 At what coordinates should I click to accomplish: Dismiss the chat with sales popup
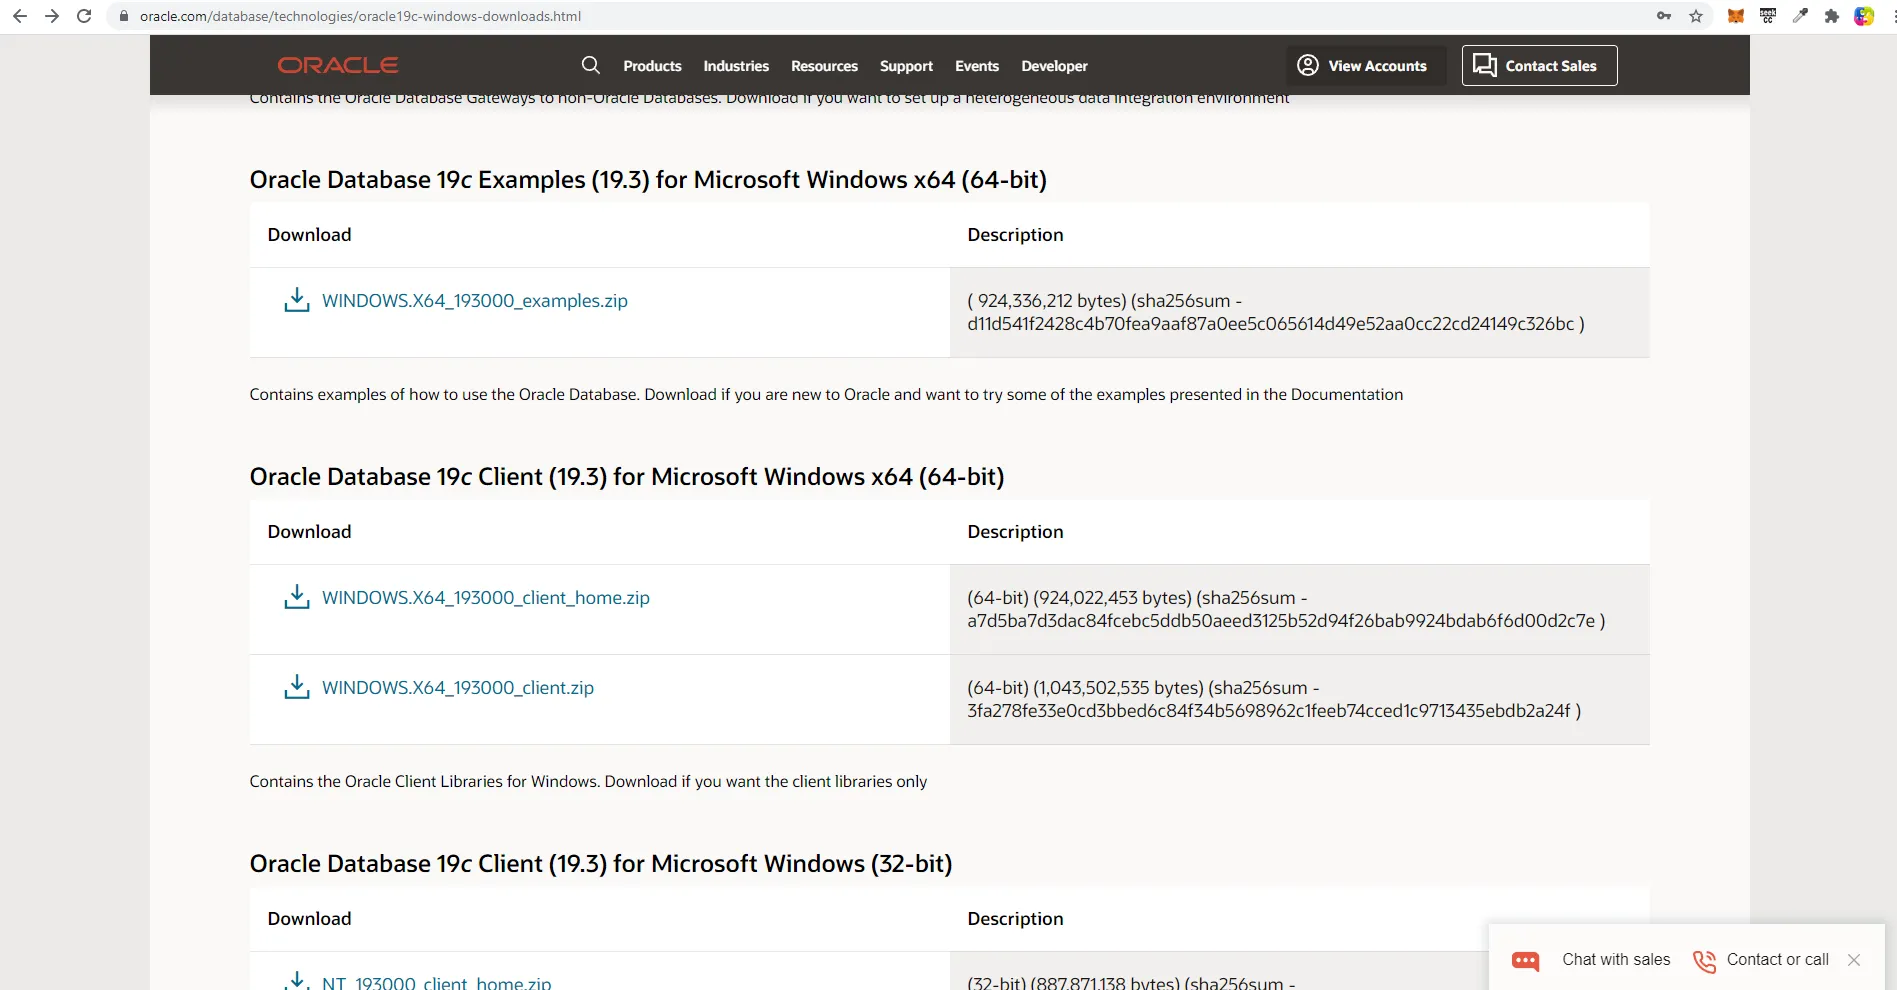tap(1854, 960)
